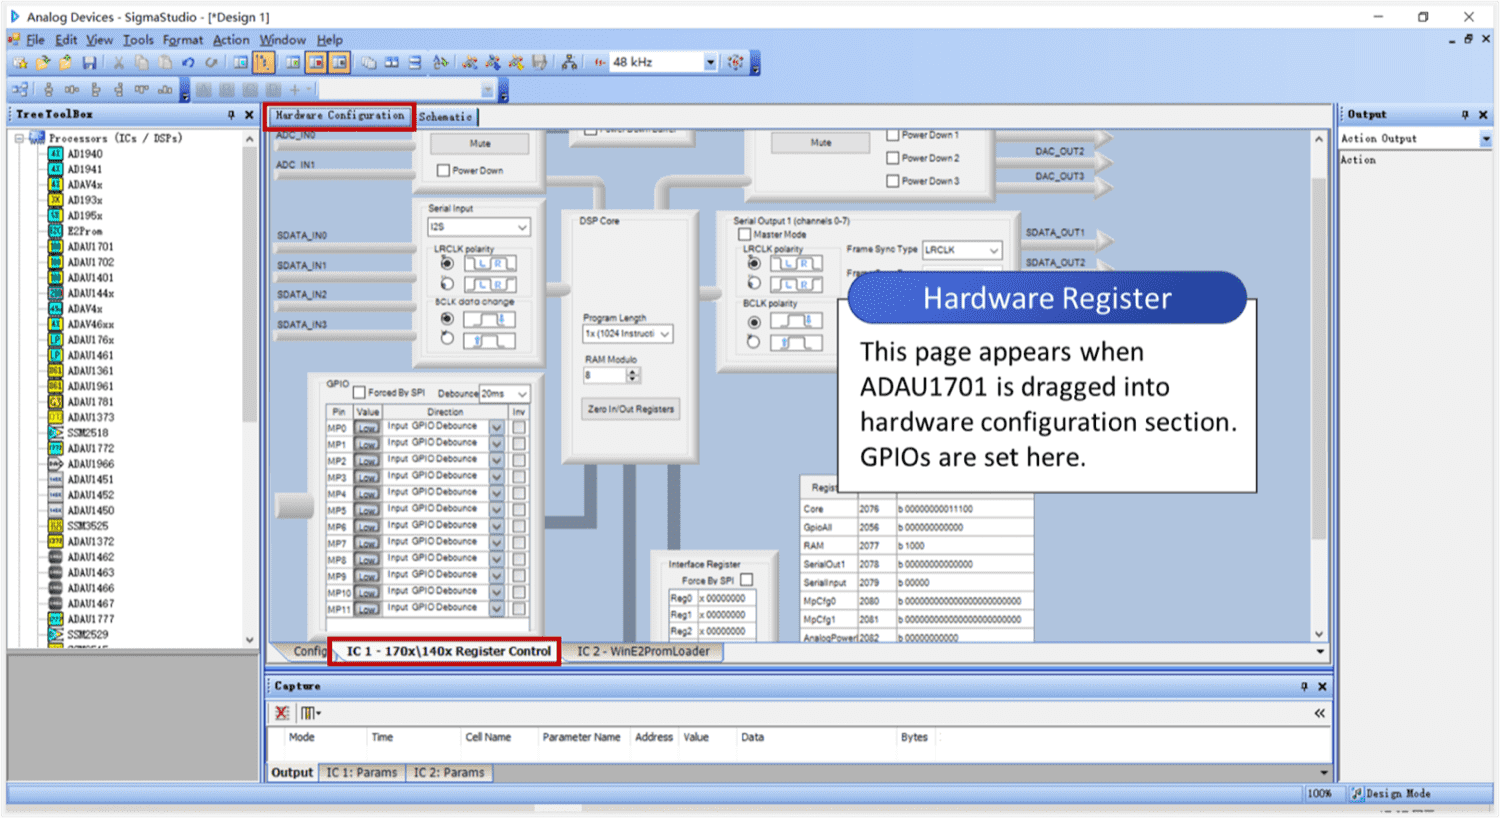This screenshot has width=1500, height=818.
Task: Switch to the Schematic tab
Action: click(x=445, y=117)
